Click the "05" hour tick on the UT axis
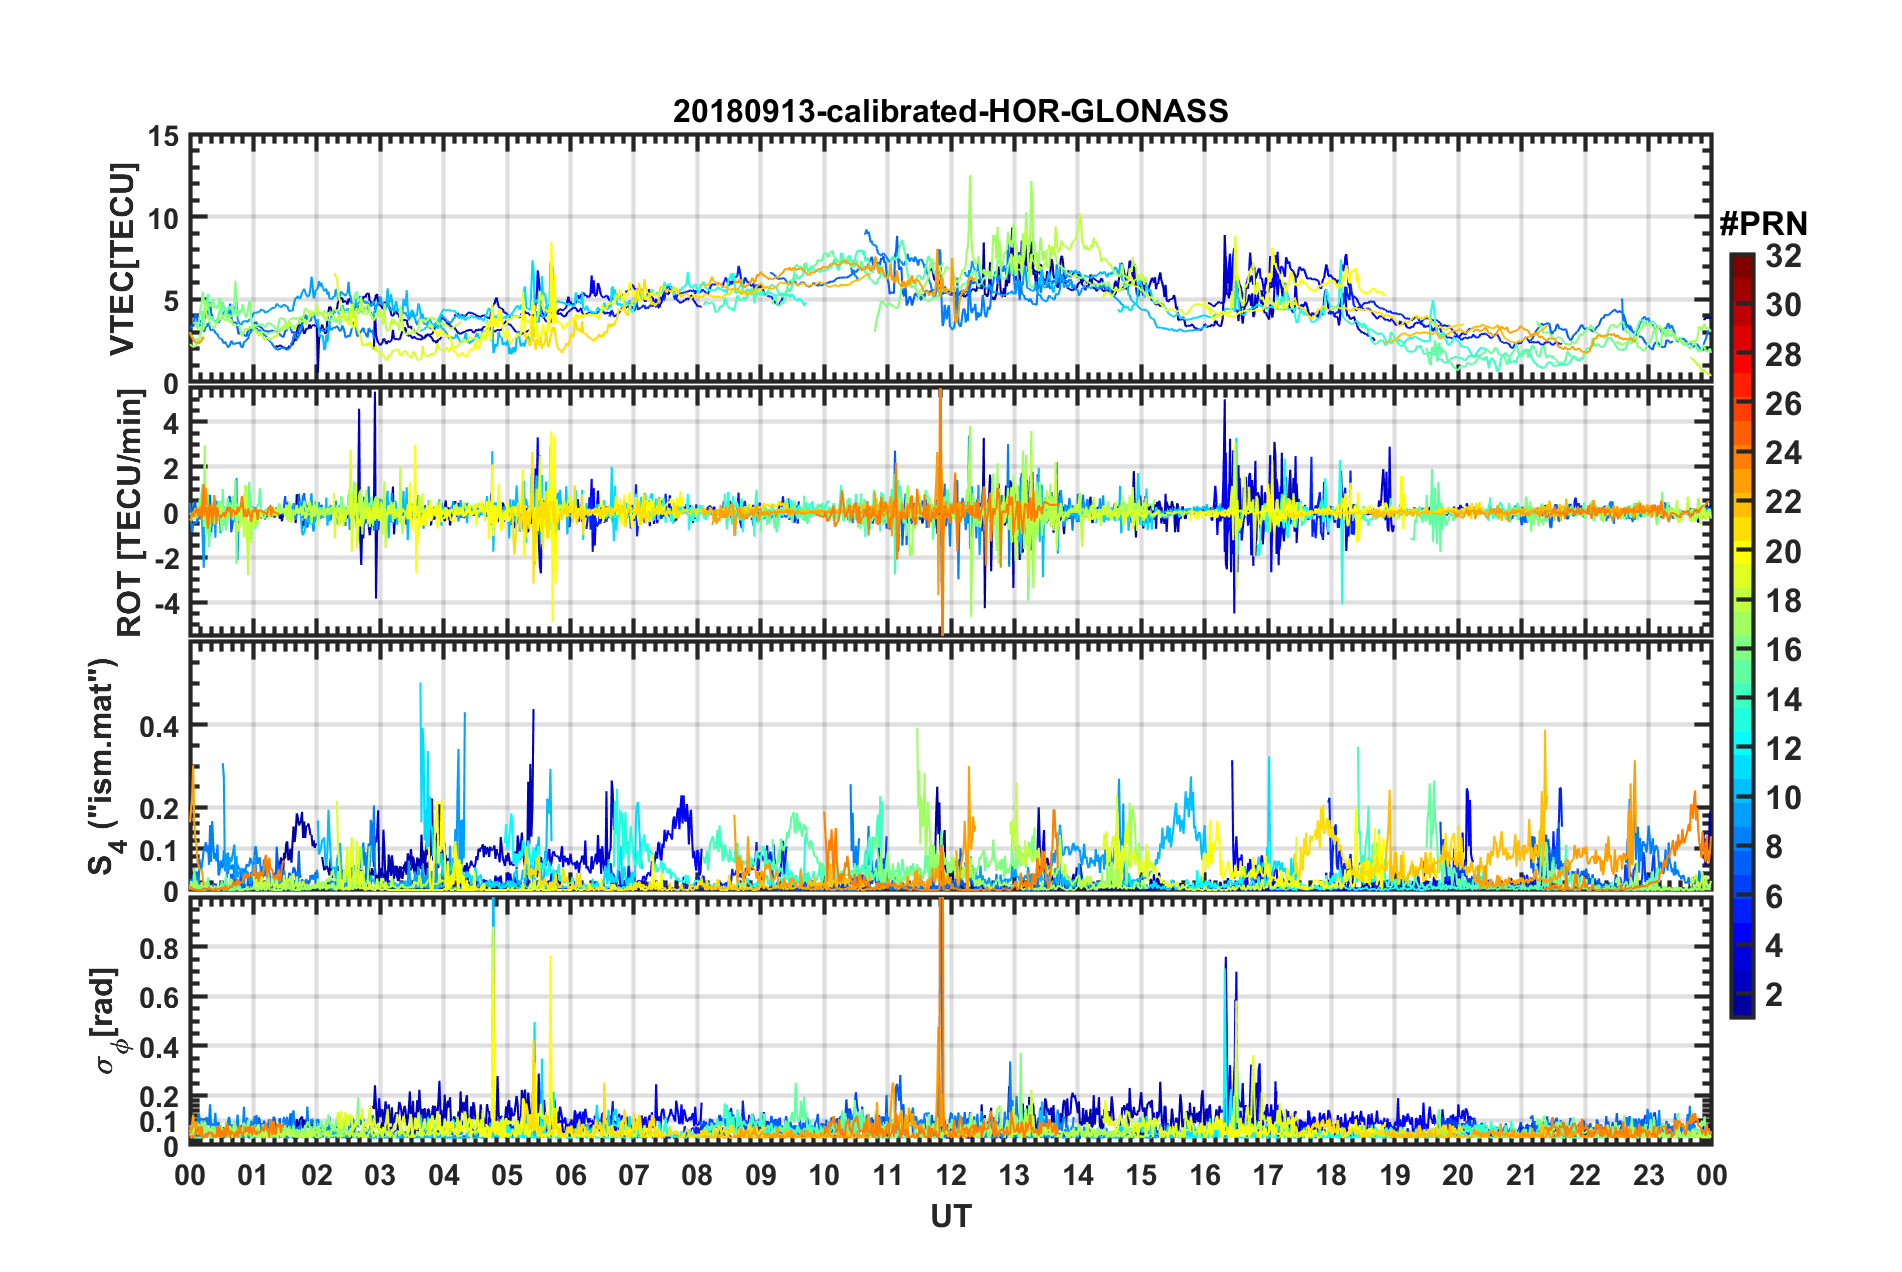 (507, 1175)
